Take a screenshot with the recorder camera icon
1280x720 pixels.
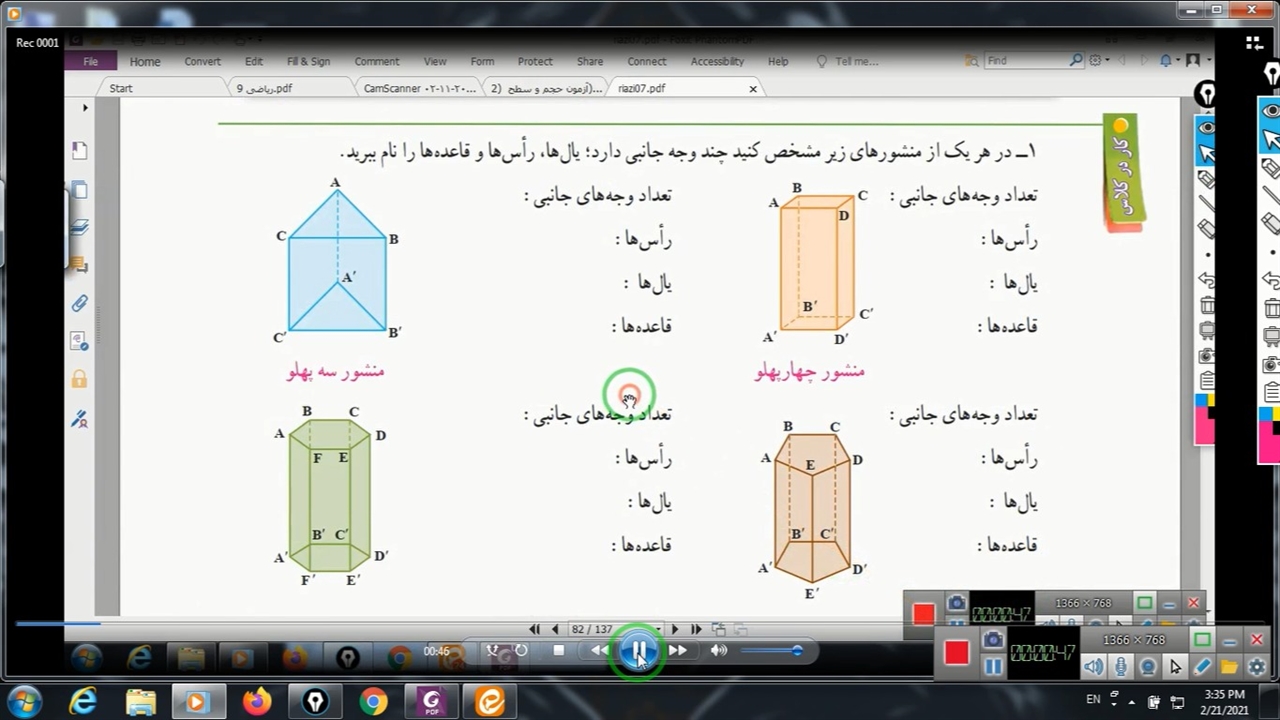pyautogui.click(x=993, y=640)
